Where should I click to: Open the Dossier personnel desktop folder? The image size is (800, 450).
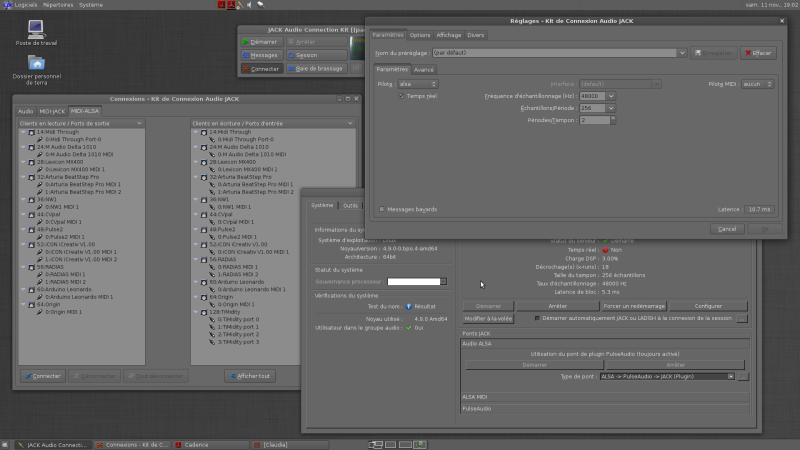point(36,64)
